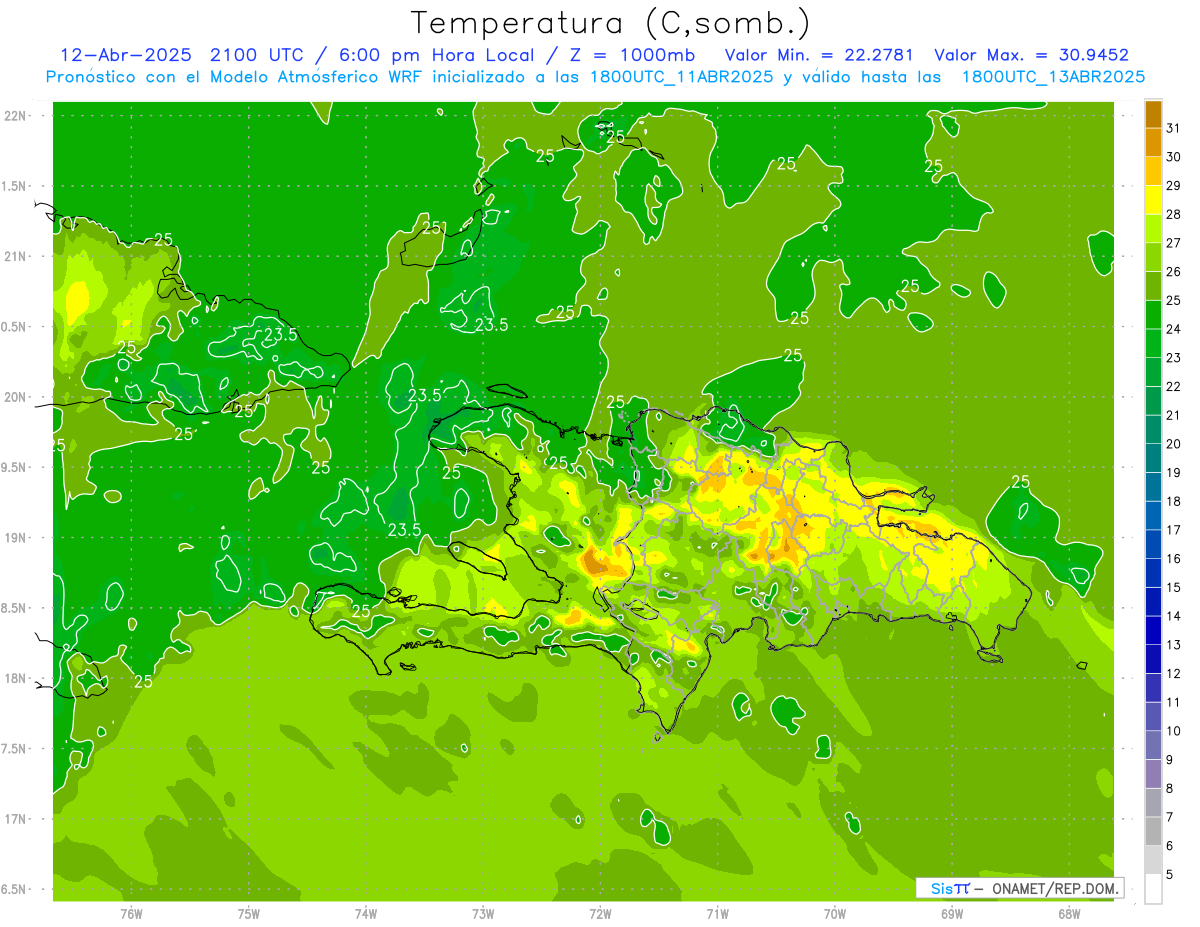Click the "20N" latitude axis label
1200x927 pixels.
pyautogui.click(x=16, y=397)
